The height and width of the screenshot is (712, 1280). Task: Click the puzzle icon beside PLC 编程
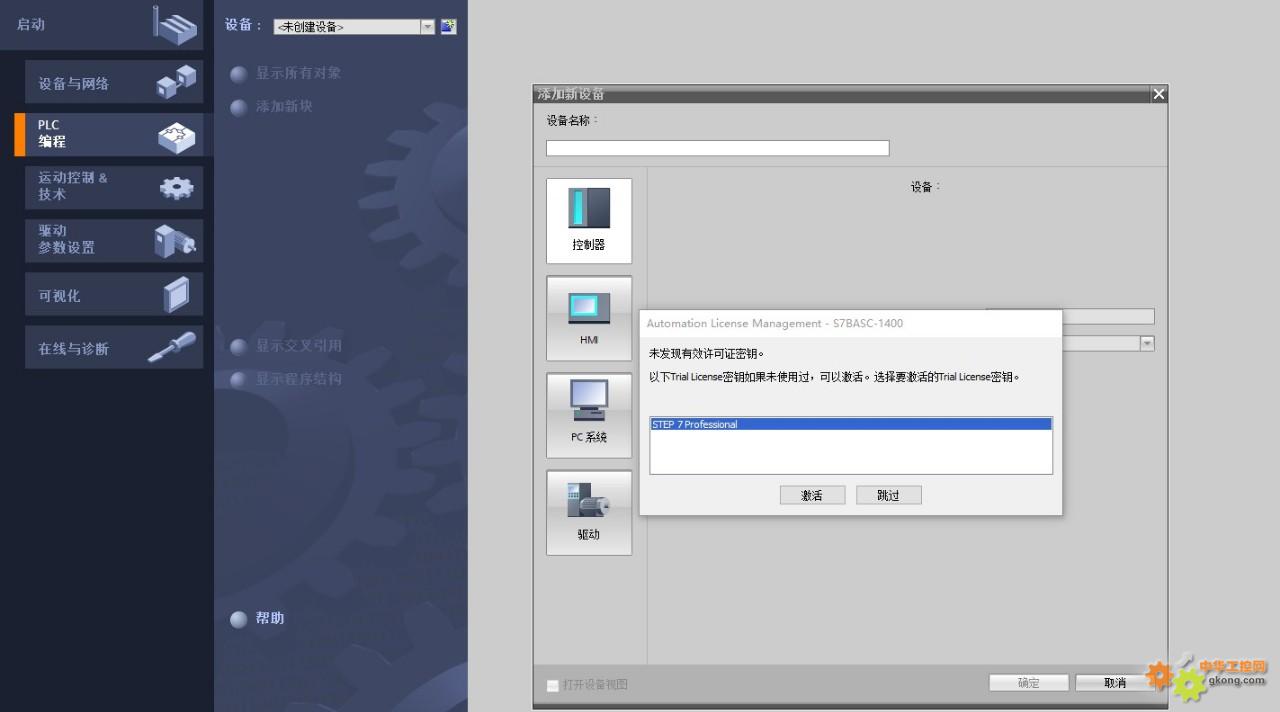[177, 137]
